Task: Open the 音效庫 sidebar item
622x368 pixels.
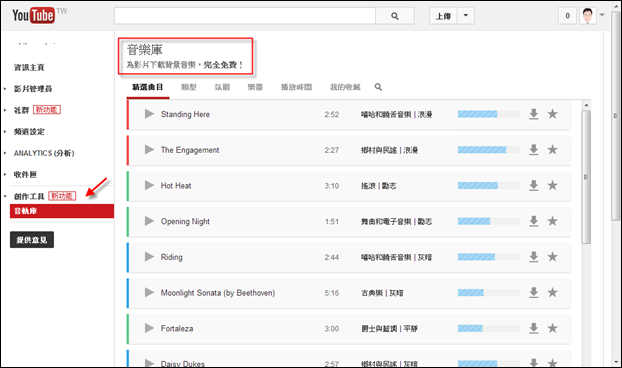Action: pos(62,211)
